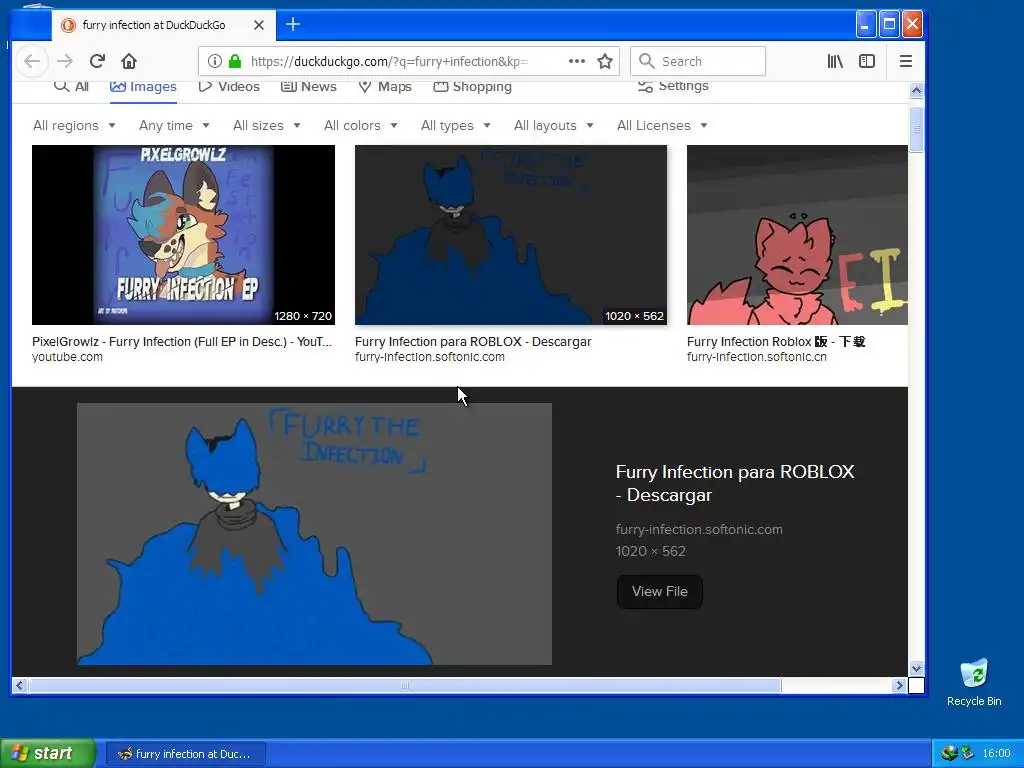The image size is (1024, 768).
Task: Open the Recycle Bin desktop icon
Action: 974,682
